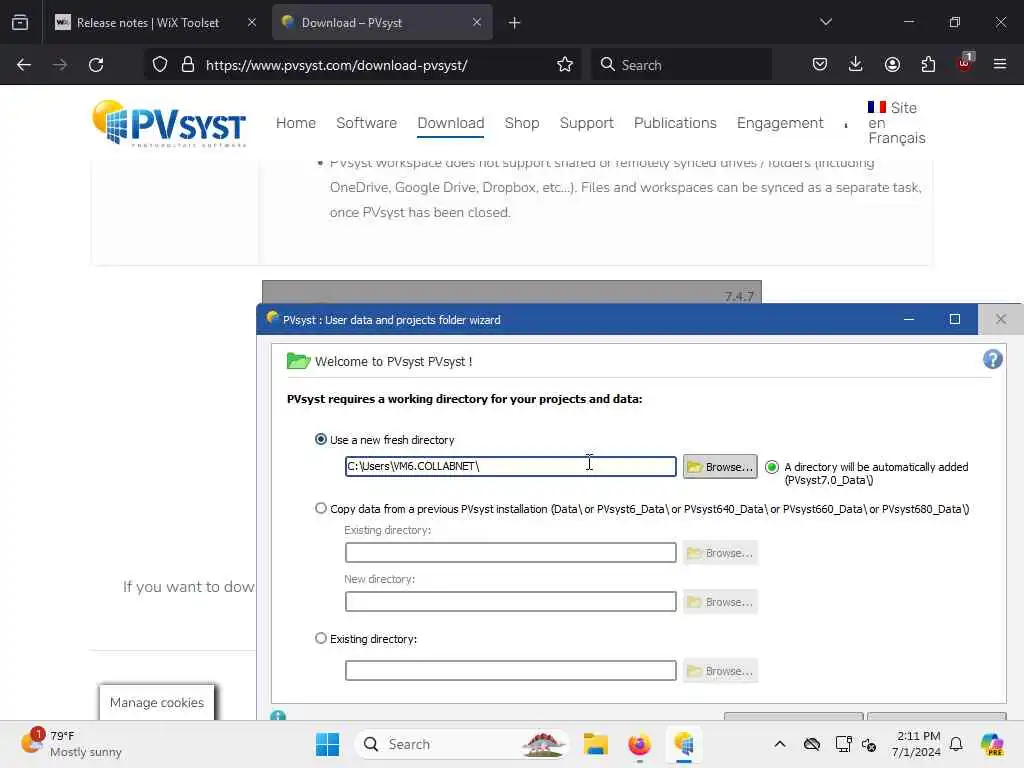Open the PVsyst taskbar icon
This screenshot has width=1024, height=768.
tap(683, 744)
